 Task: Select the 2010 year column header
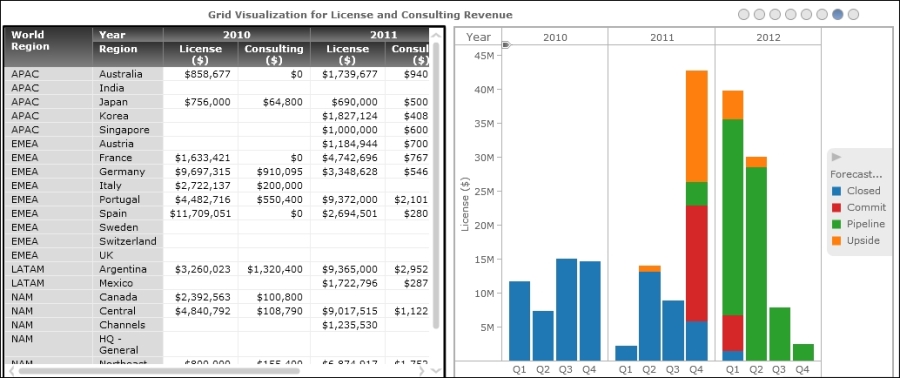click(237, 34)
